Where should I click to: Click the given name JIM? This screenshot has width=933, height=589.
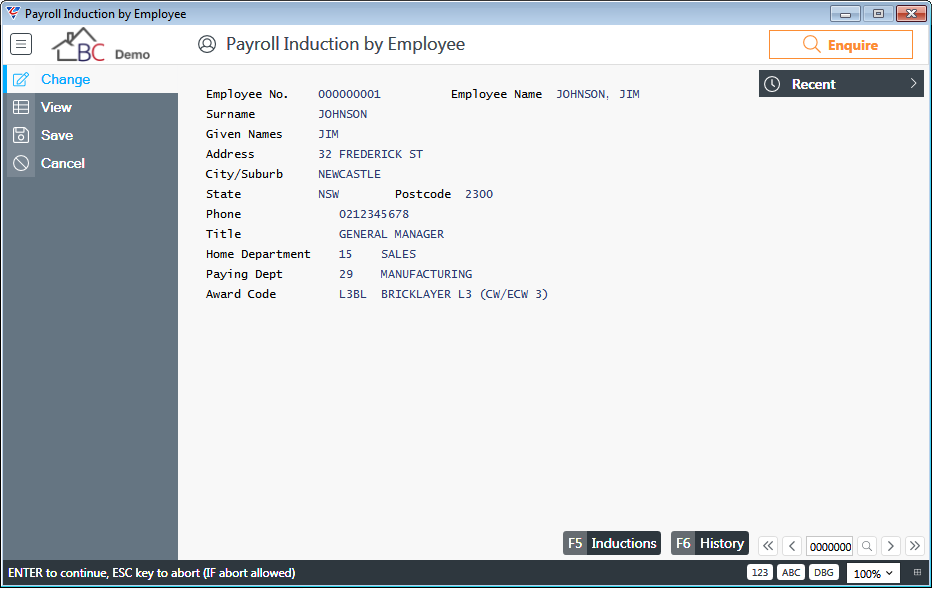(328, 134)
